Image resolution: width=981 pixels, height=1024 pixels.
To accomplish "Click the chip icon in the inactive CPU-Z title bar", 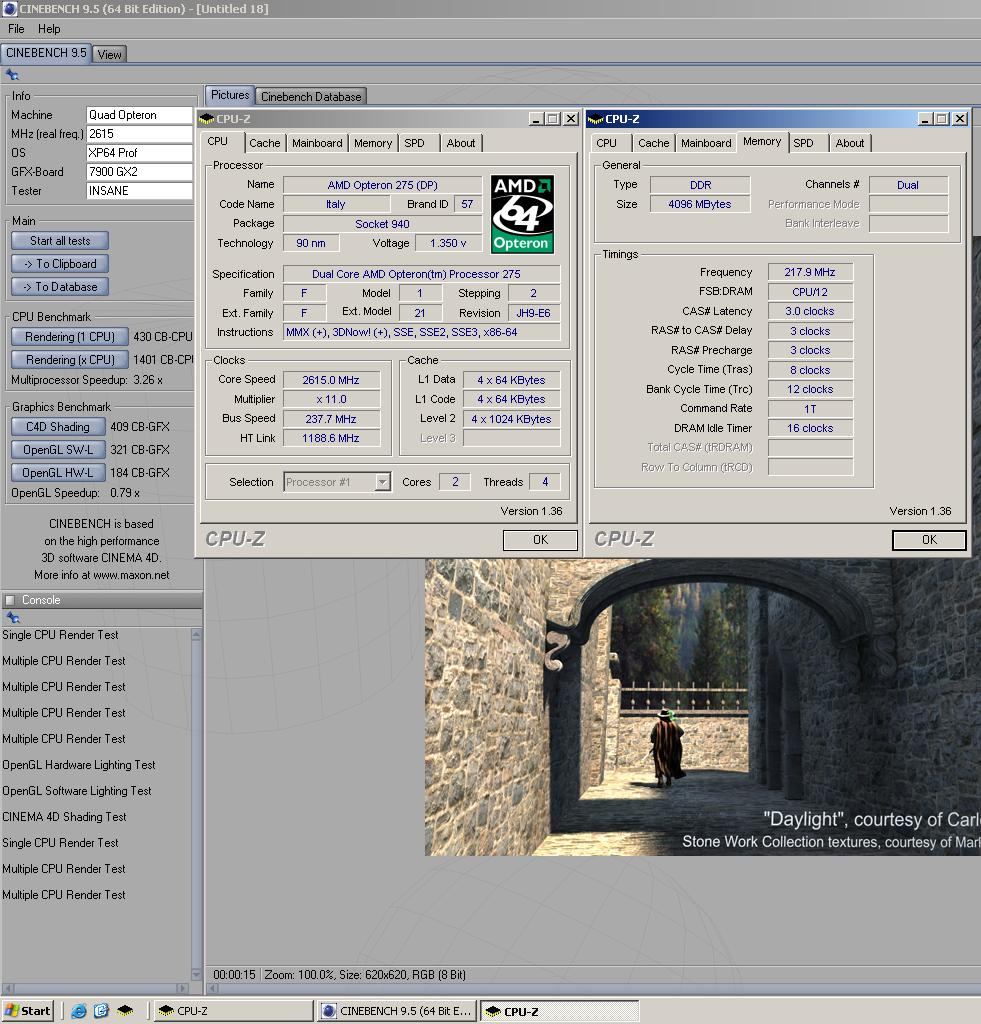I will pyautogui.click(x=207, y=119).
